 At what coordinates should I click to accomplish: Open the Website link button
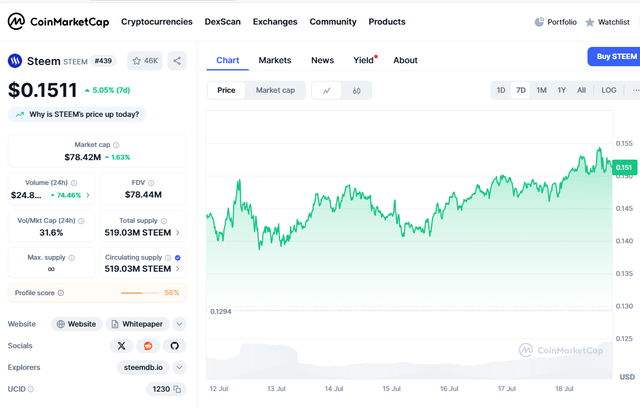(77, 324)
